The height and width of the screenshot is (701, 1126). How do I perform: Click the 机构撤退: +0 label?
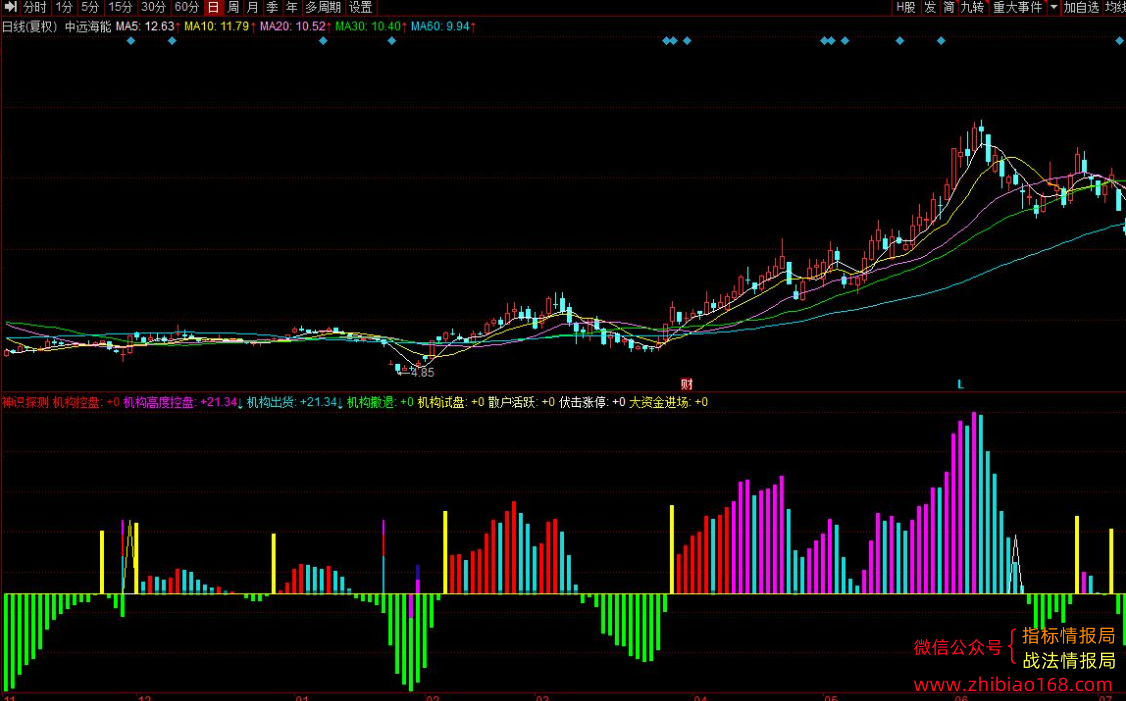pos(381,402)
